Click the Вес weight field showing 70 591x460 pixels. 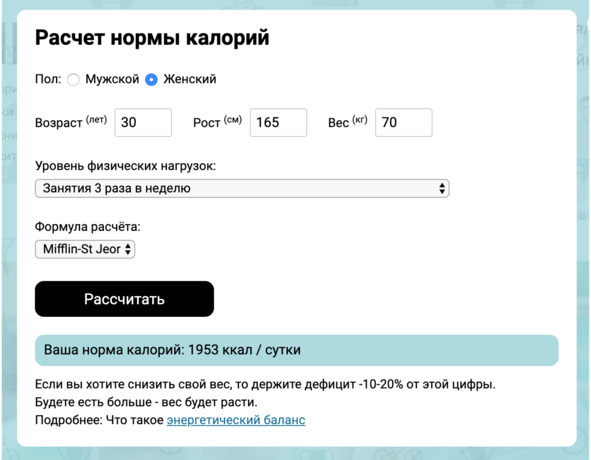(x=404, y=123)
